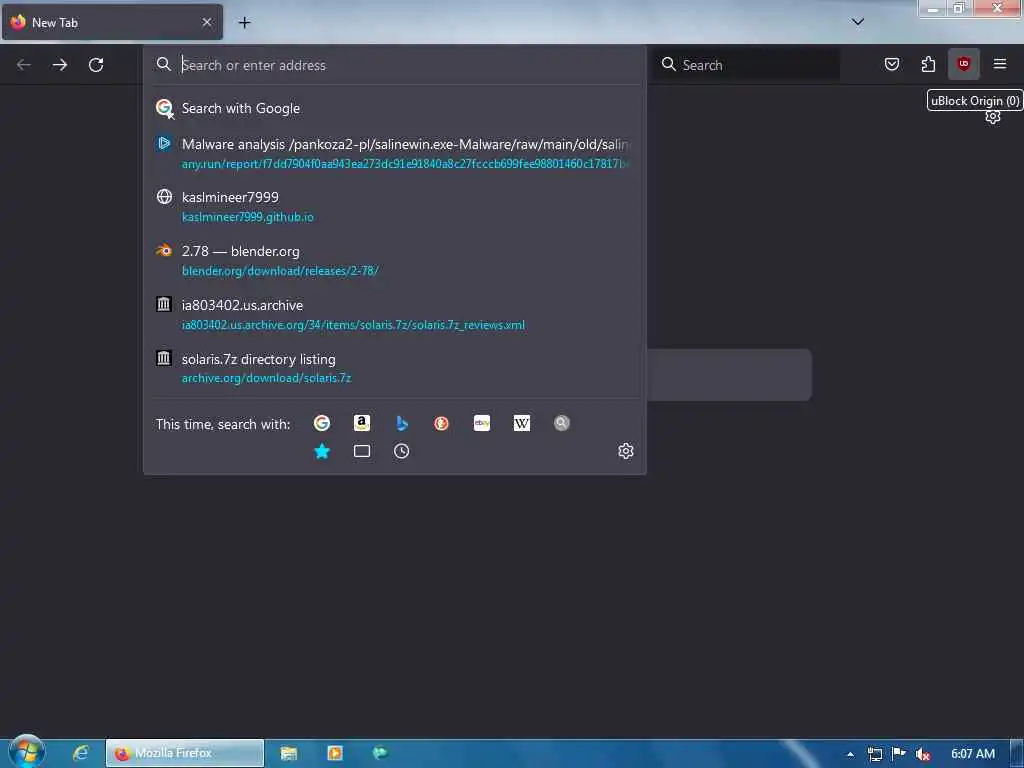The image size is (1024, 768).
Task: Choose Search with Google suggestion
Action: [394, 108]
